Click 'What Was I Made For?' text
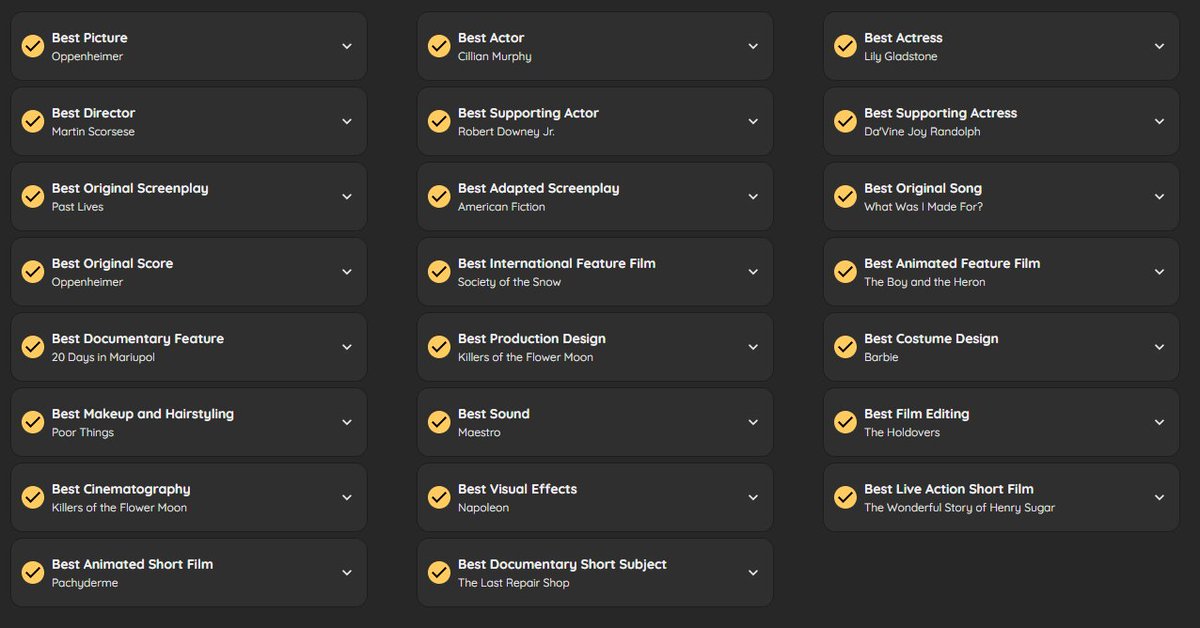Screen dimensions: 1200x628 pyautogui.click(x=924, y=207)
